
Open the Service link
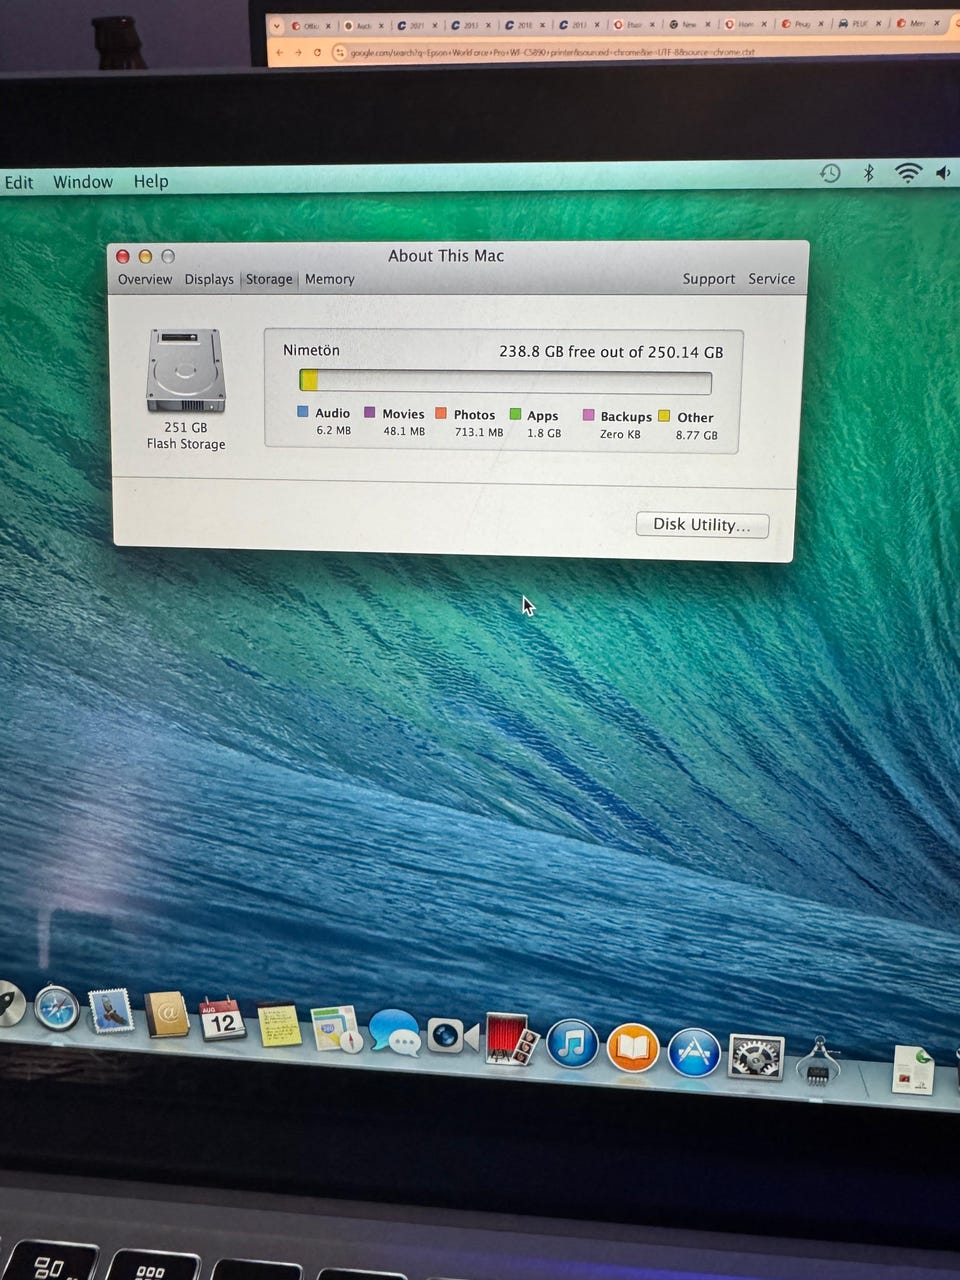pos(772,279)
